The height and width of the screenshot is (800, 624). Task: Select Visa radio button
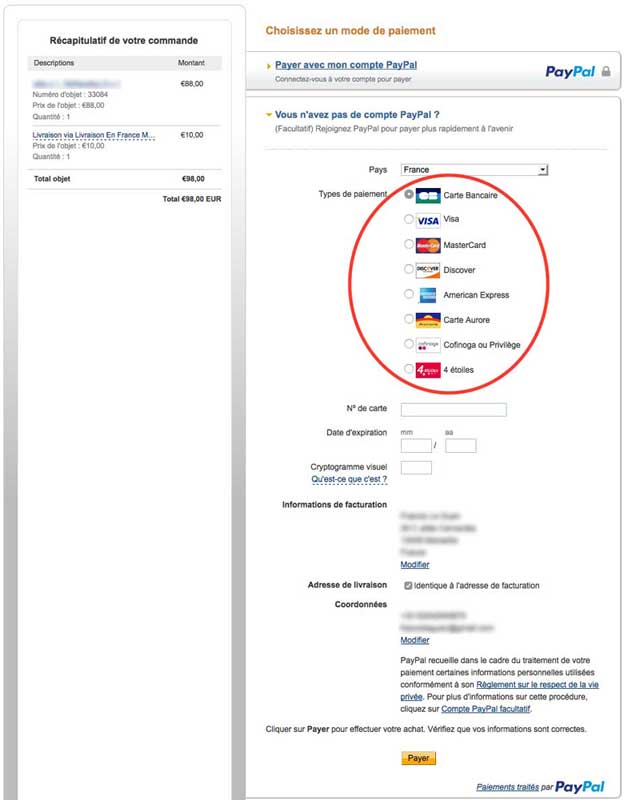[x=408, y=219]
